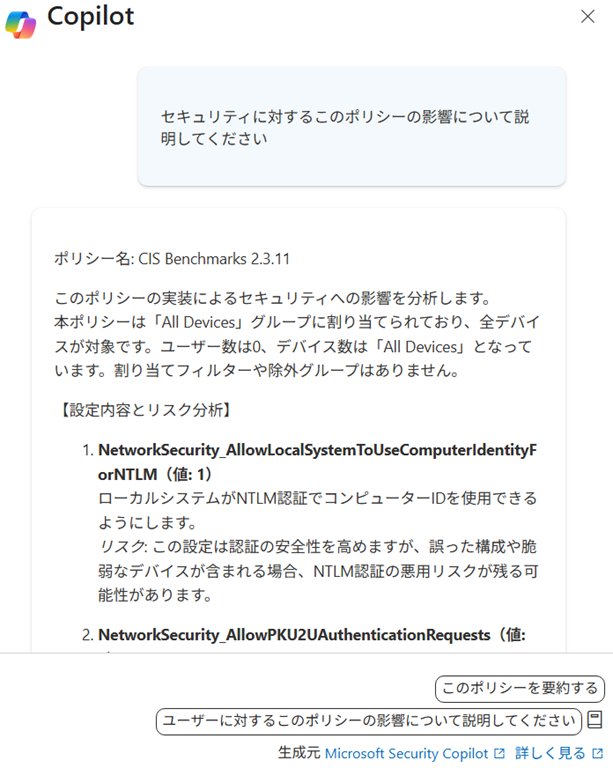Click the ポリシー名: CIS Benchmarks 2.3.11 line
The height and width of the screenshot is (768, 613).
point(172,258)
